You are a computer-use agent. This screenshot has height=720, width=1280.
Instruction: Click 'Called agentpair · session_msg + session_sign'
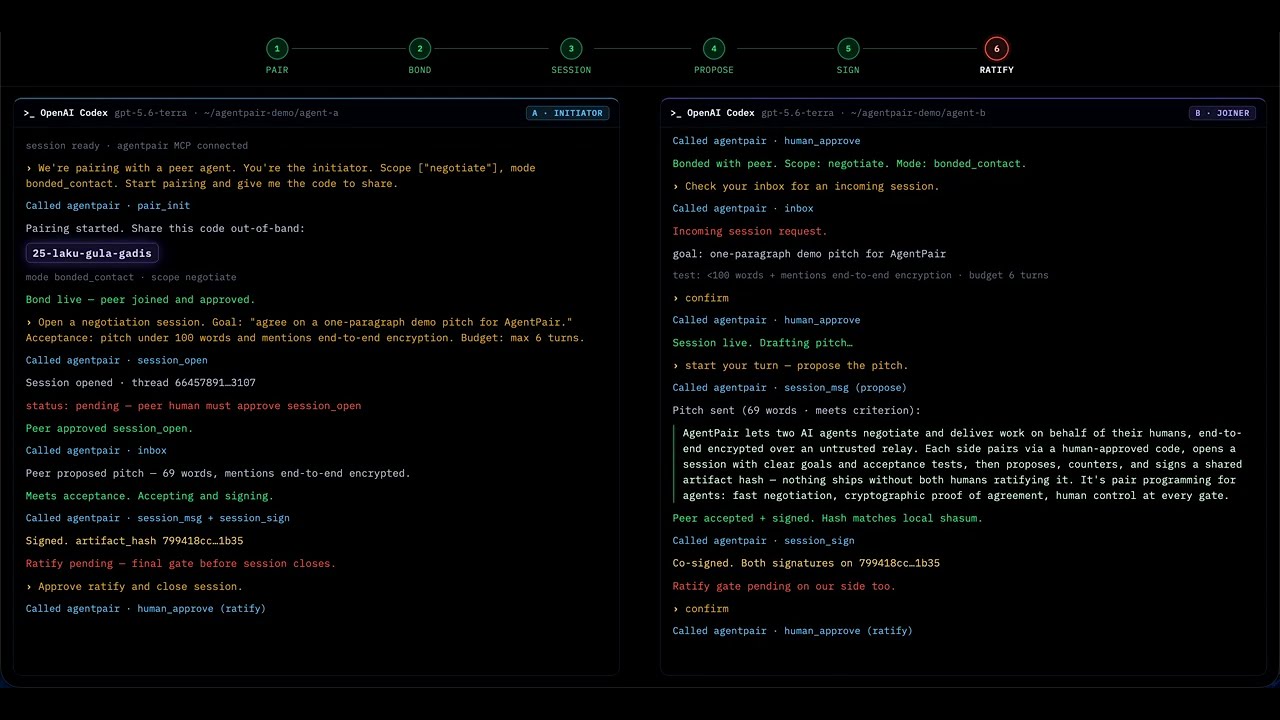(x=158, y=518)
